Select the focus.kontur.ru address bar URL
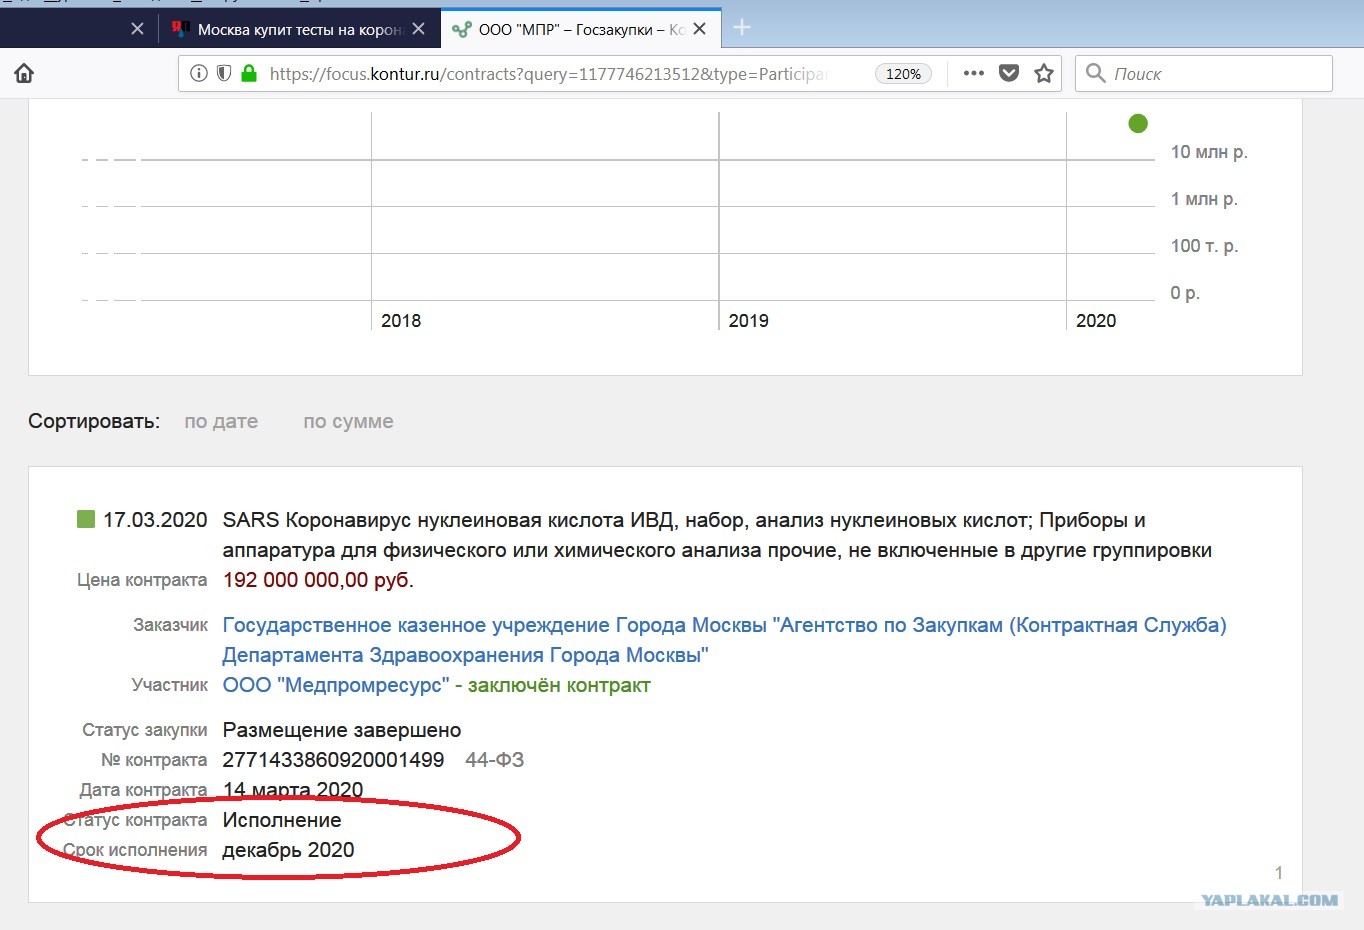This screenshot has height=930, width=1364. 548,74
